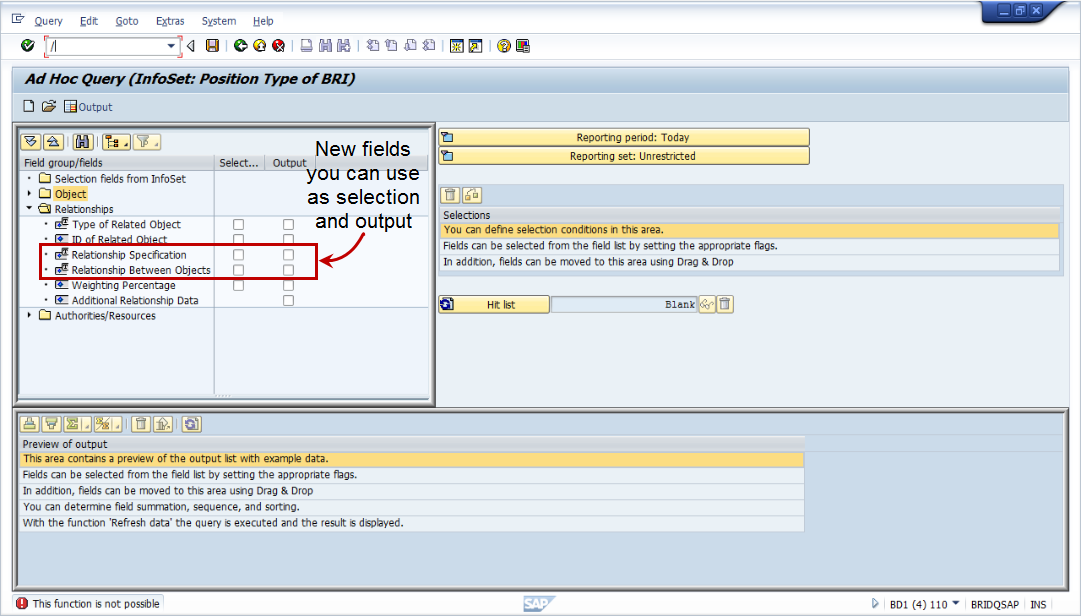Image resolution: width=1081 pixels, height=616 pixels.
Task: Open the system info dropdown in the status bar
Action: click(956, 604)
